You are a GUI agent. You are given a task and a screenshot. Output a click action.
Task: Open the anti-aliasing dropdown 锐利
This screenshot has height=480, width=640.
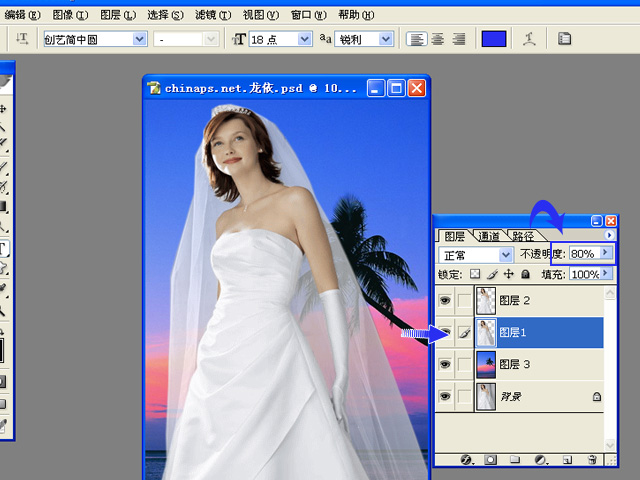385,39
